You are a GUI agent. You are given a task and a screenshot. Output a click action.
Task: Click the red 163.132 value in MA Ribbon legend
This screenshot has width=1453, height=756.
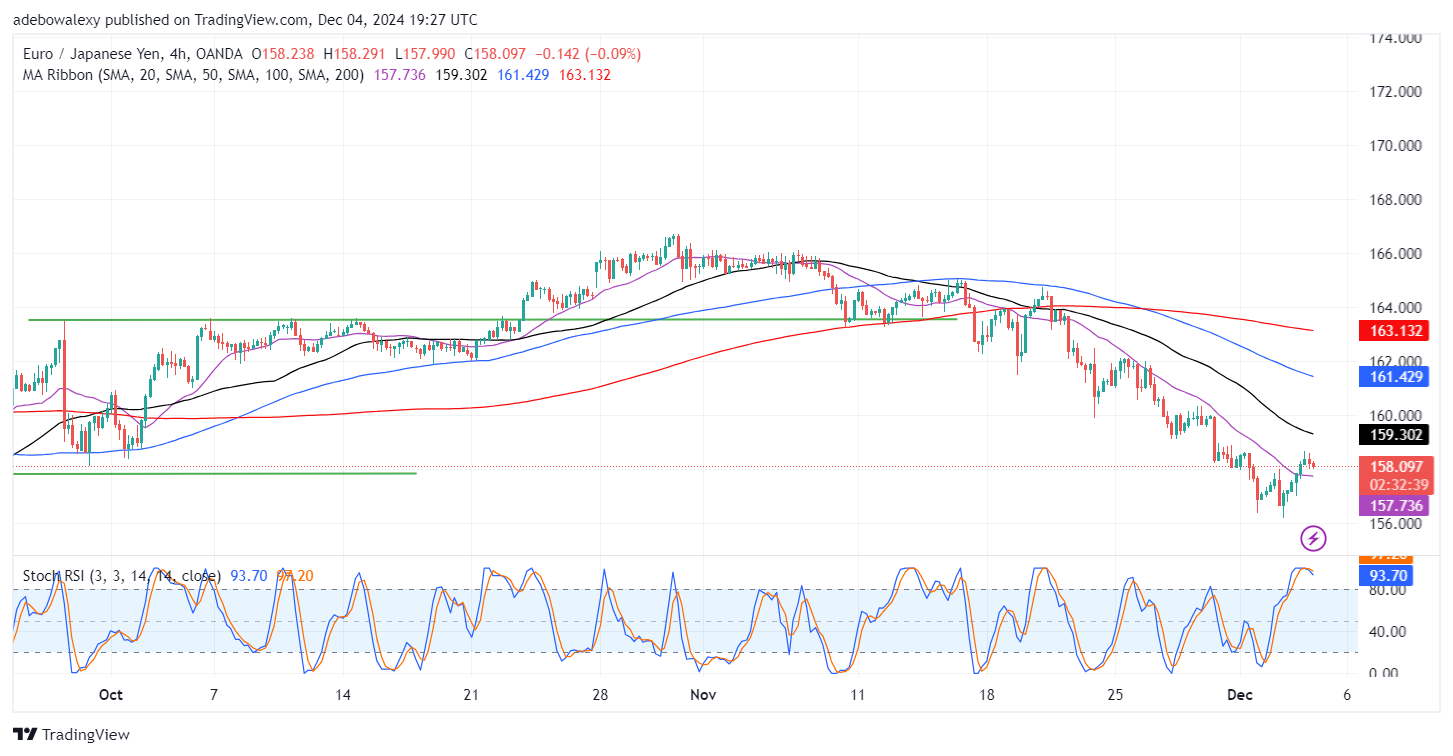[x=585, y=75]
